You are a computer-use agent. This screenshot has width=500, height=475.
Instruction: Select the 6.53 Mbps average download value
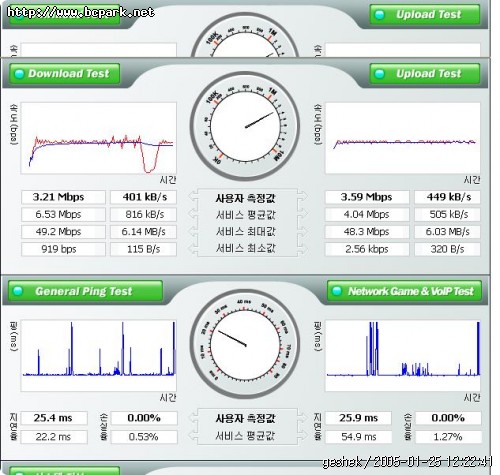click(x=63, y=214)
